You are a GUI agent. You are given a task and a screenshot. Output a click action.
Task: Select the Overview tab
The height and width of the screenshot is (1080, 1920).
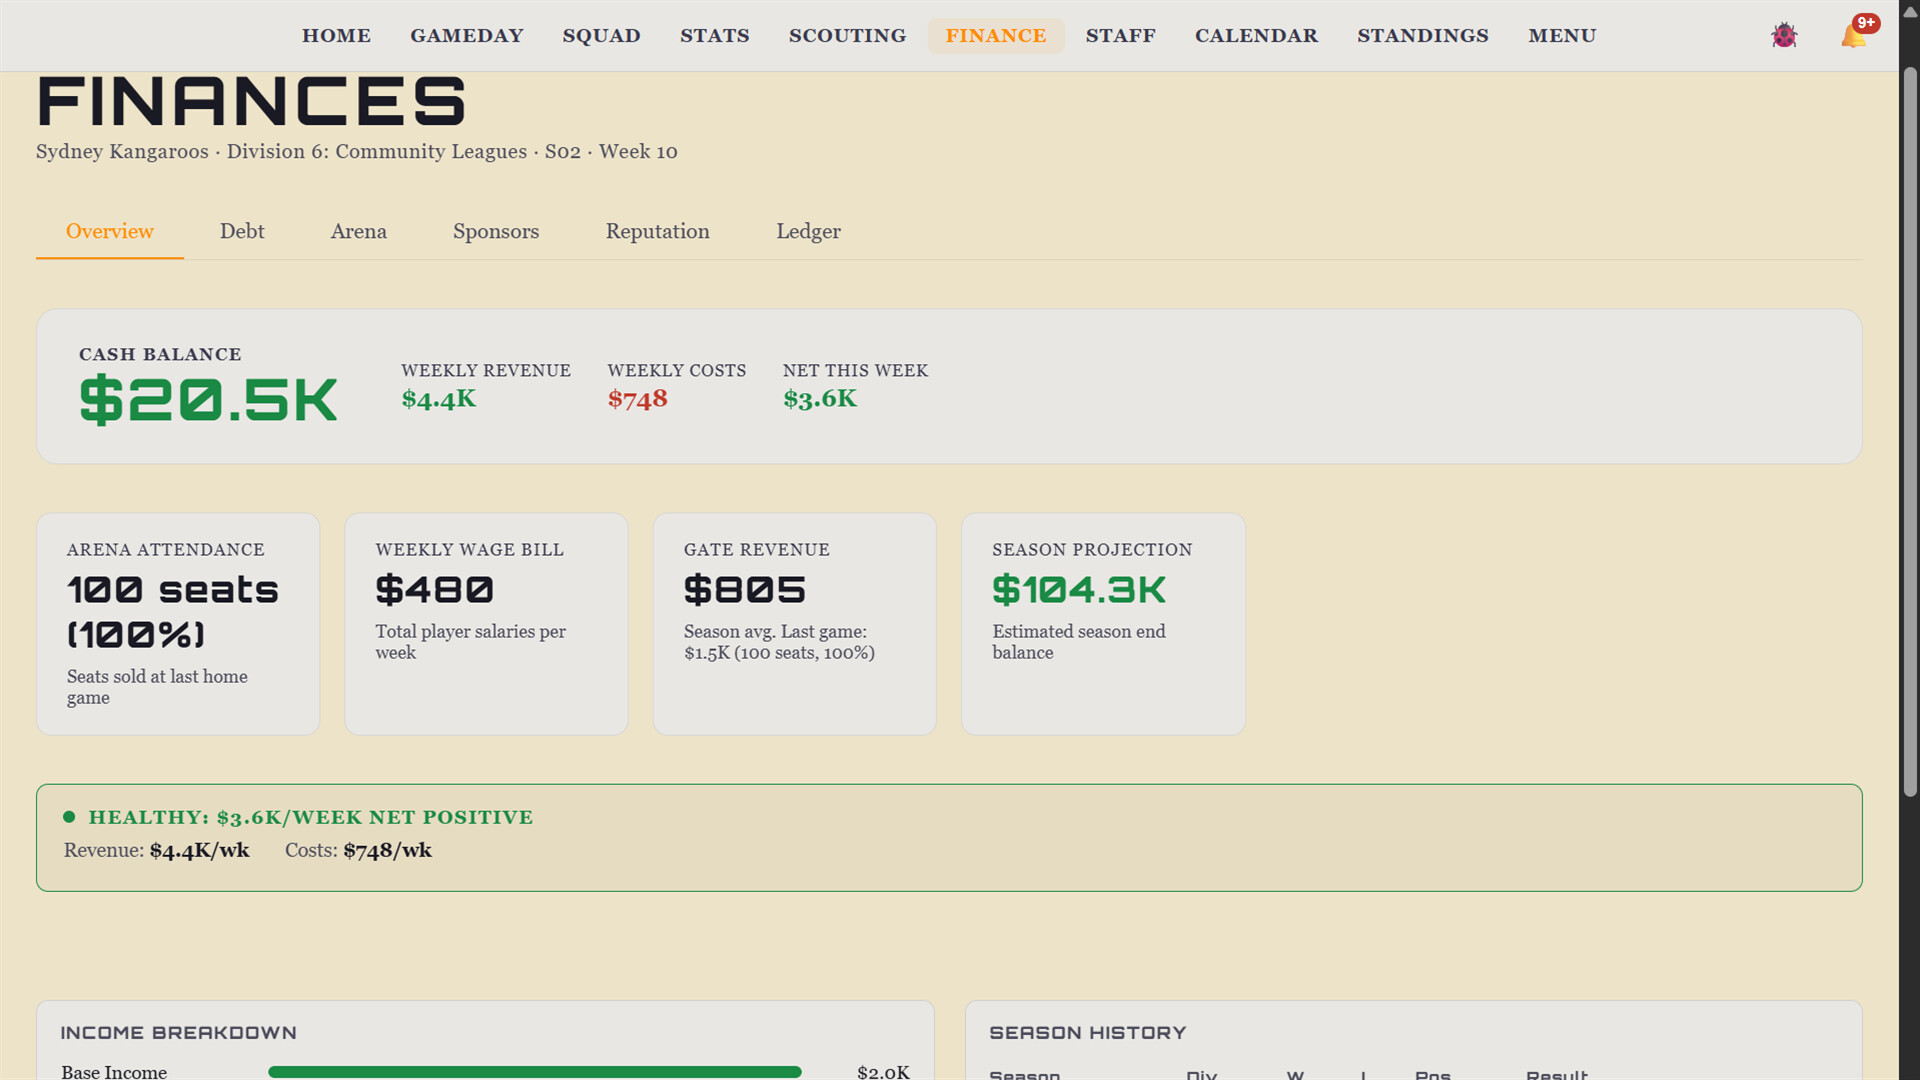[110, 232]
